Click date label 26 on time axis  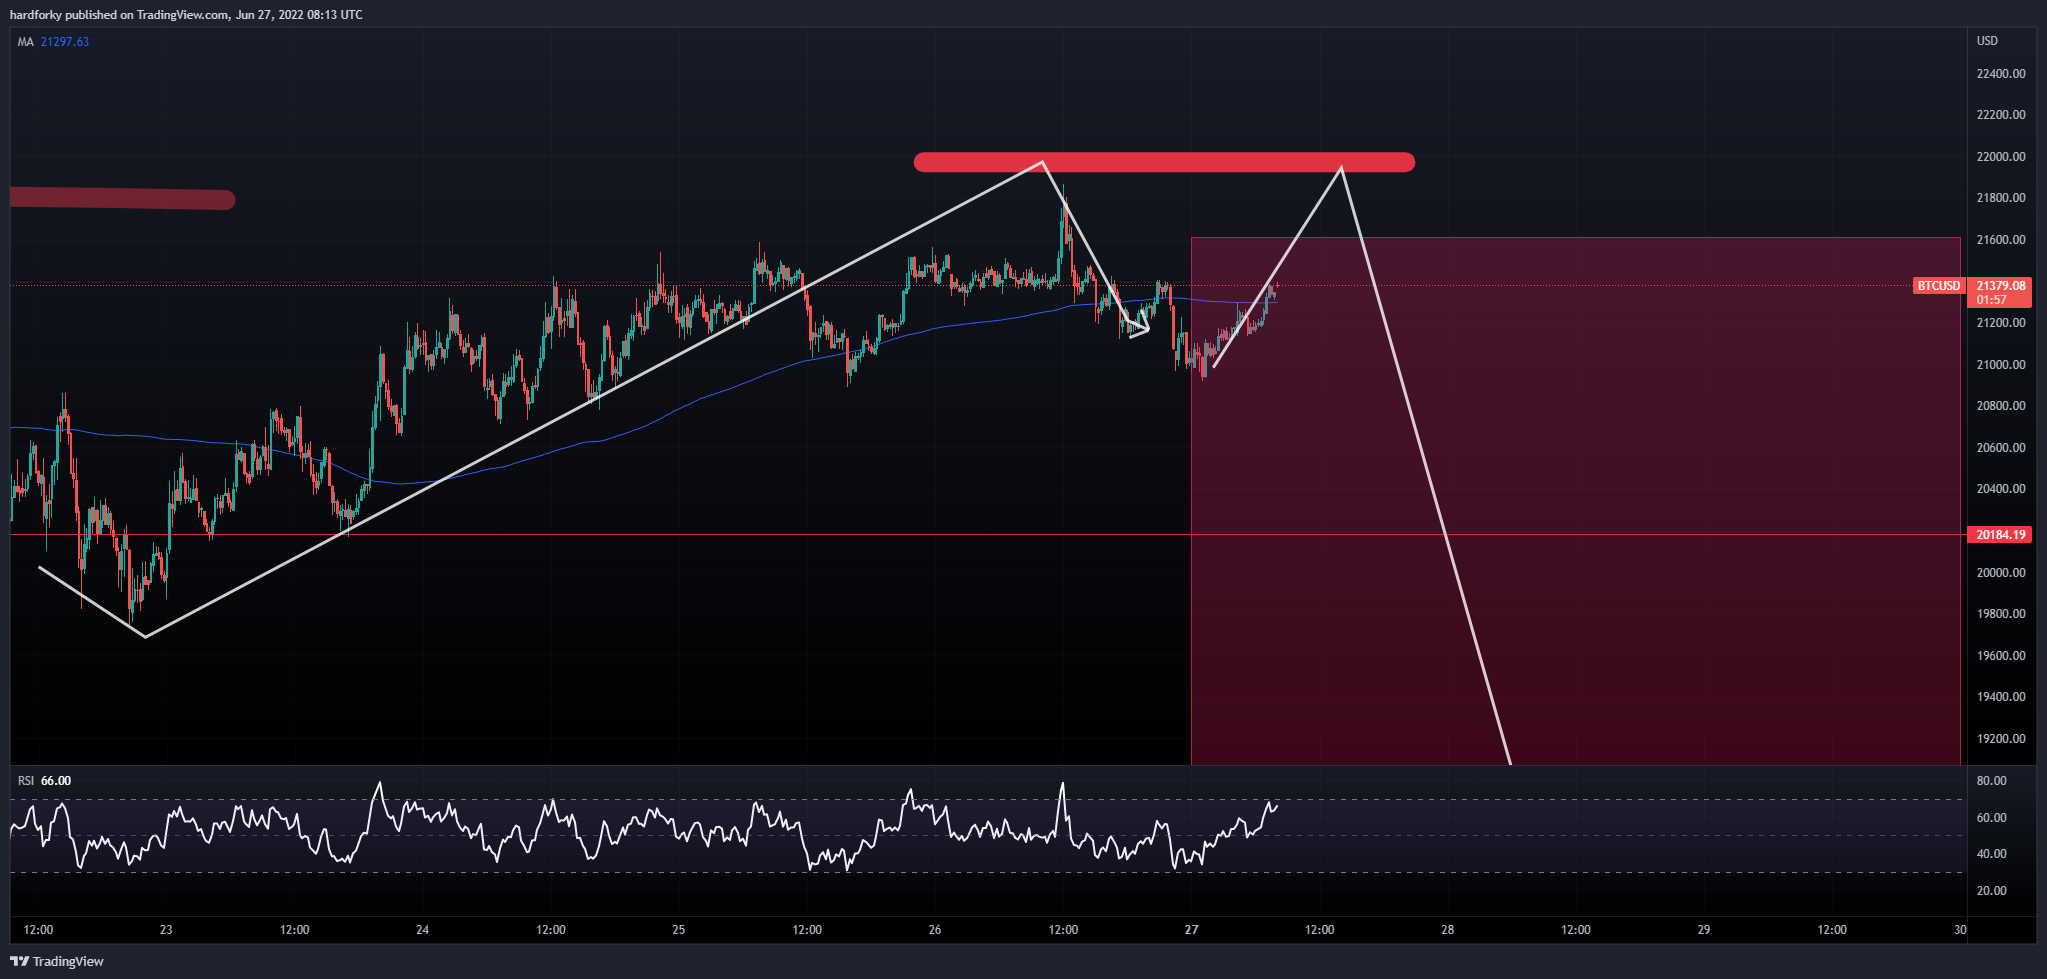pyautogui.click(x=935, y=930)
